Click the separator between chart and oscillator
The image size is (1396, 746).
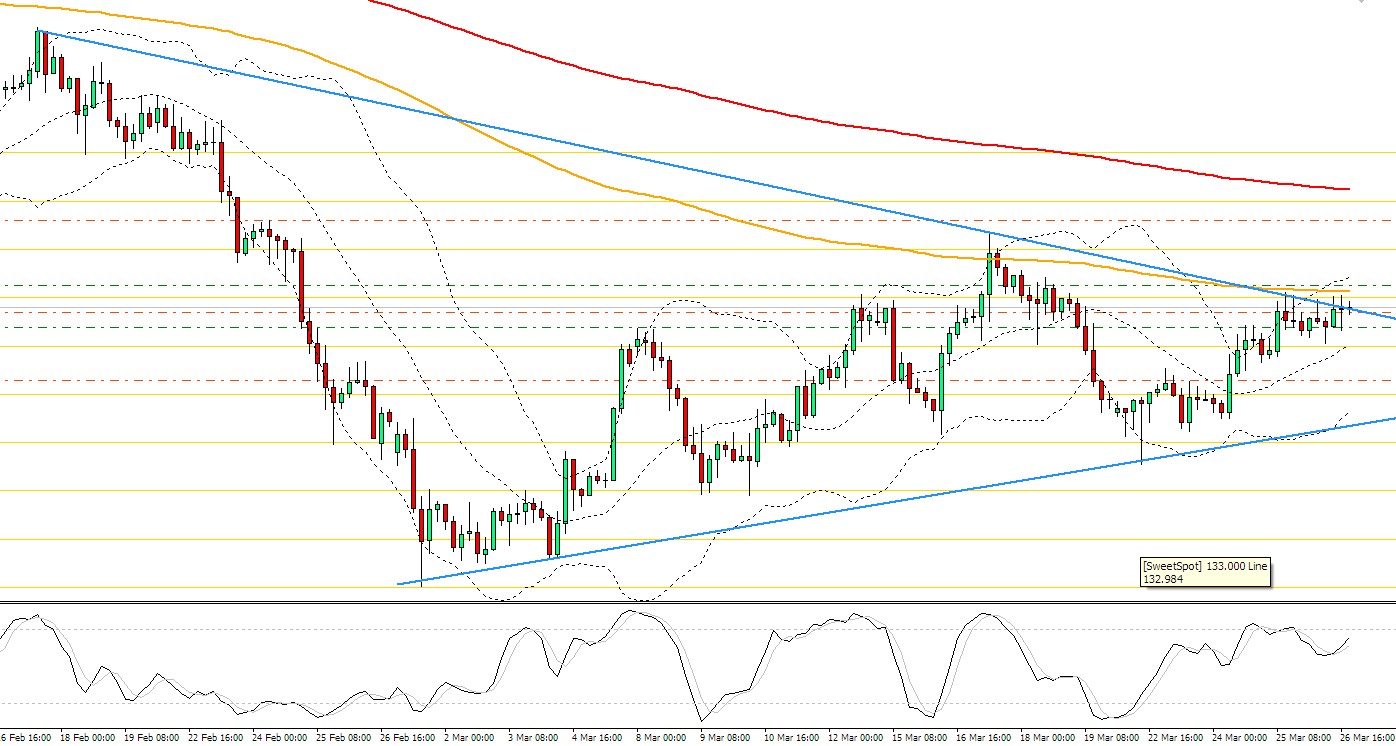698,602
